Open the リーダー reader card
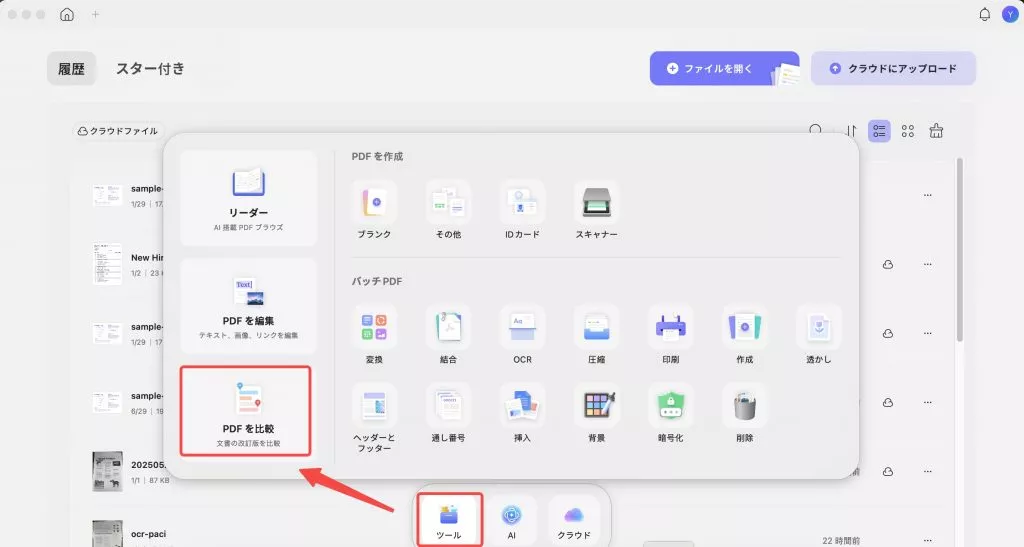Viewport: 1024px width, 547px height. pyautogui.click(x=248, y=198)
